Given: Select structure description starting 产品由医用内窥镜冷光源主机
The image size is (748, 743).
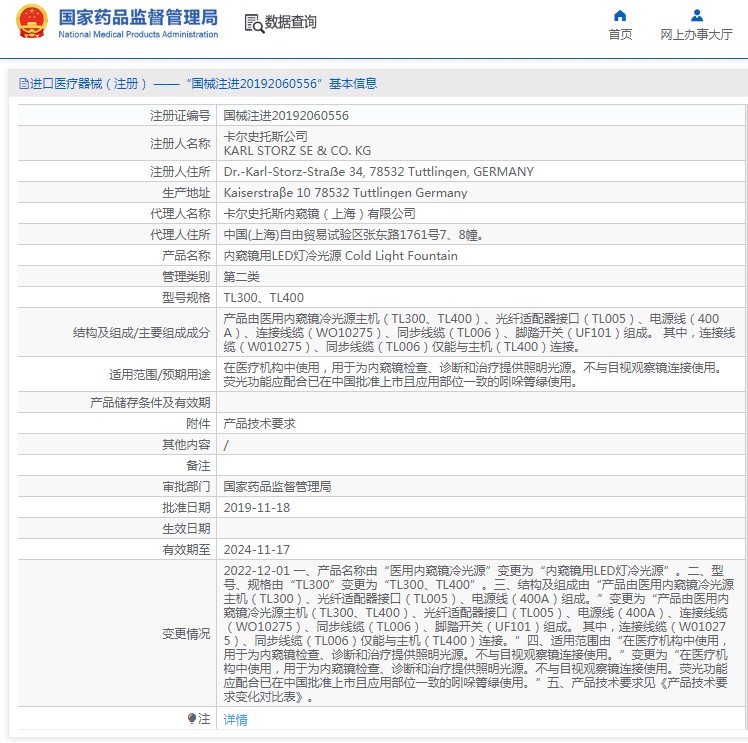Looking at the screenshot, I should [x=479, y=332].
